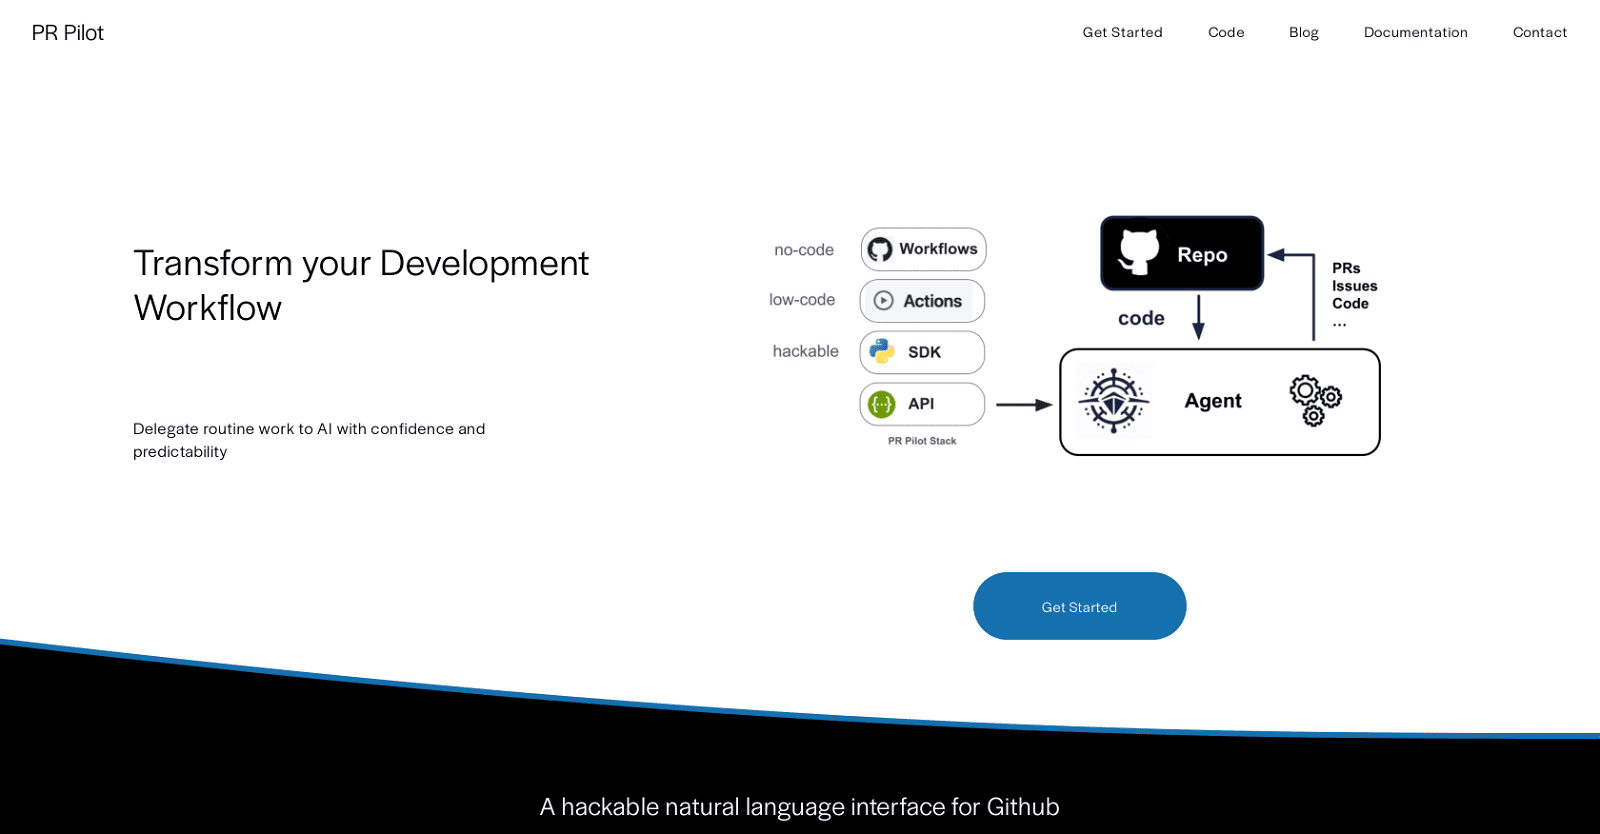Click the play icon in Actions pill
Screen dimensions: 1600x834
(x=884, y=300)
